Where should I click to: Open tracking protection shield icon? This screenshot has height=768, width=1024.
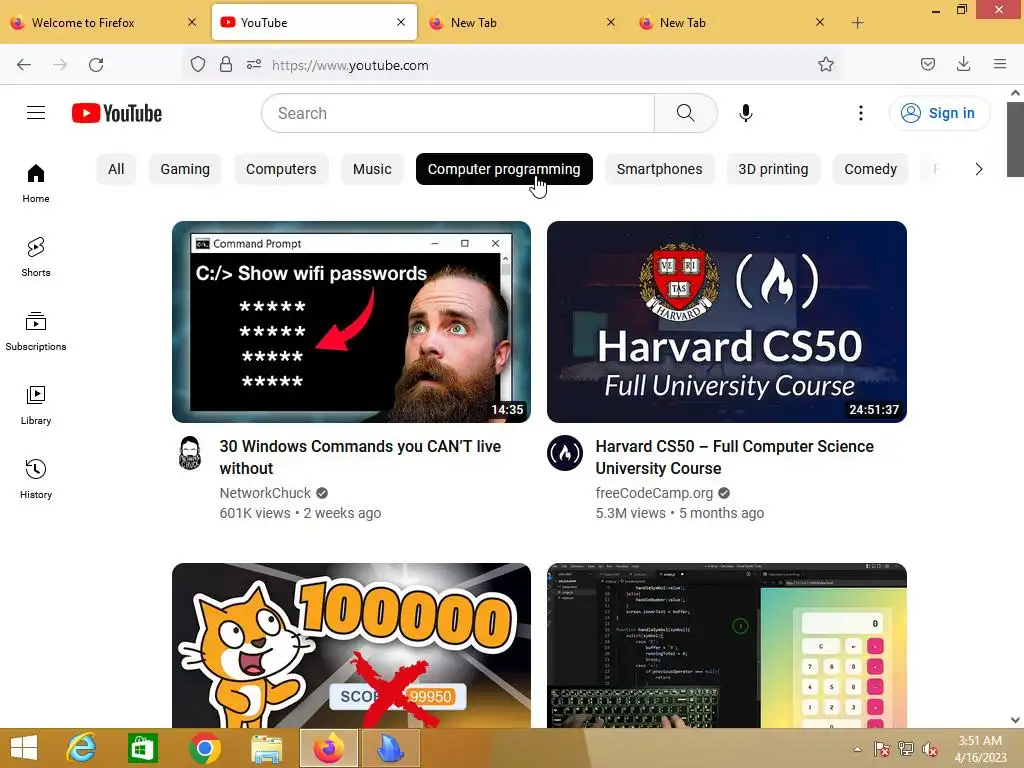click(x=198, y=65)
